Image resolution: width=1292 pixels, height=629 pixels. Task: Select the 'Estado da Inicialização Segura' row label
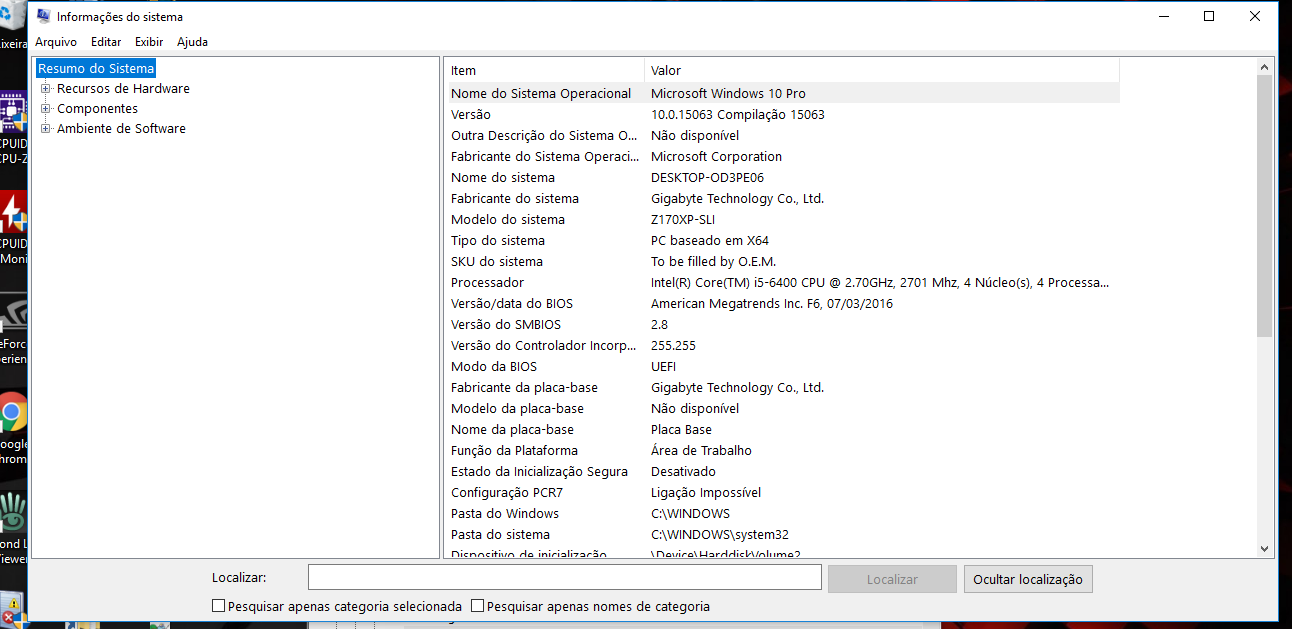point(540,471)
